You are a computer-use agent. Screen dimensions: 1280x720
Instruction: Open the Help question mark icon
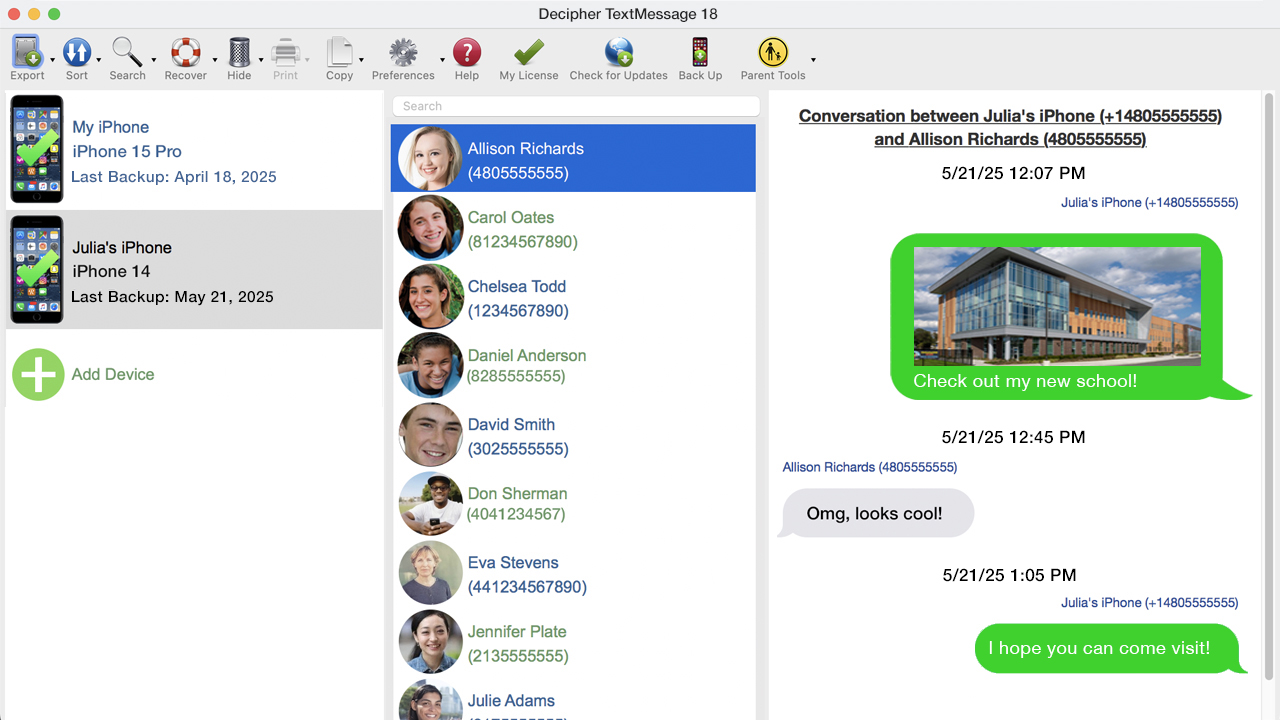467,52
